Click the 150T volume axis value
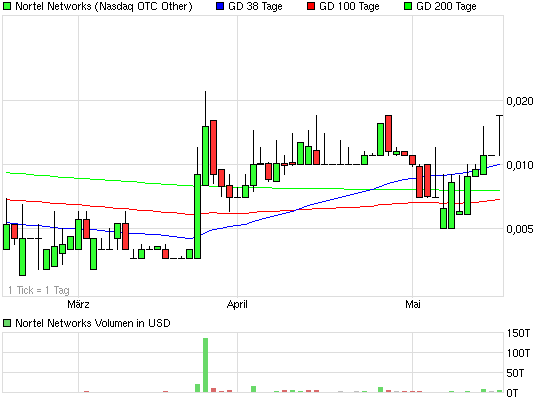Image resolution: width=545 pixels, height=401 pixels. pos(518,333)
